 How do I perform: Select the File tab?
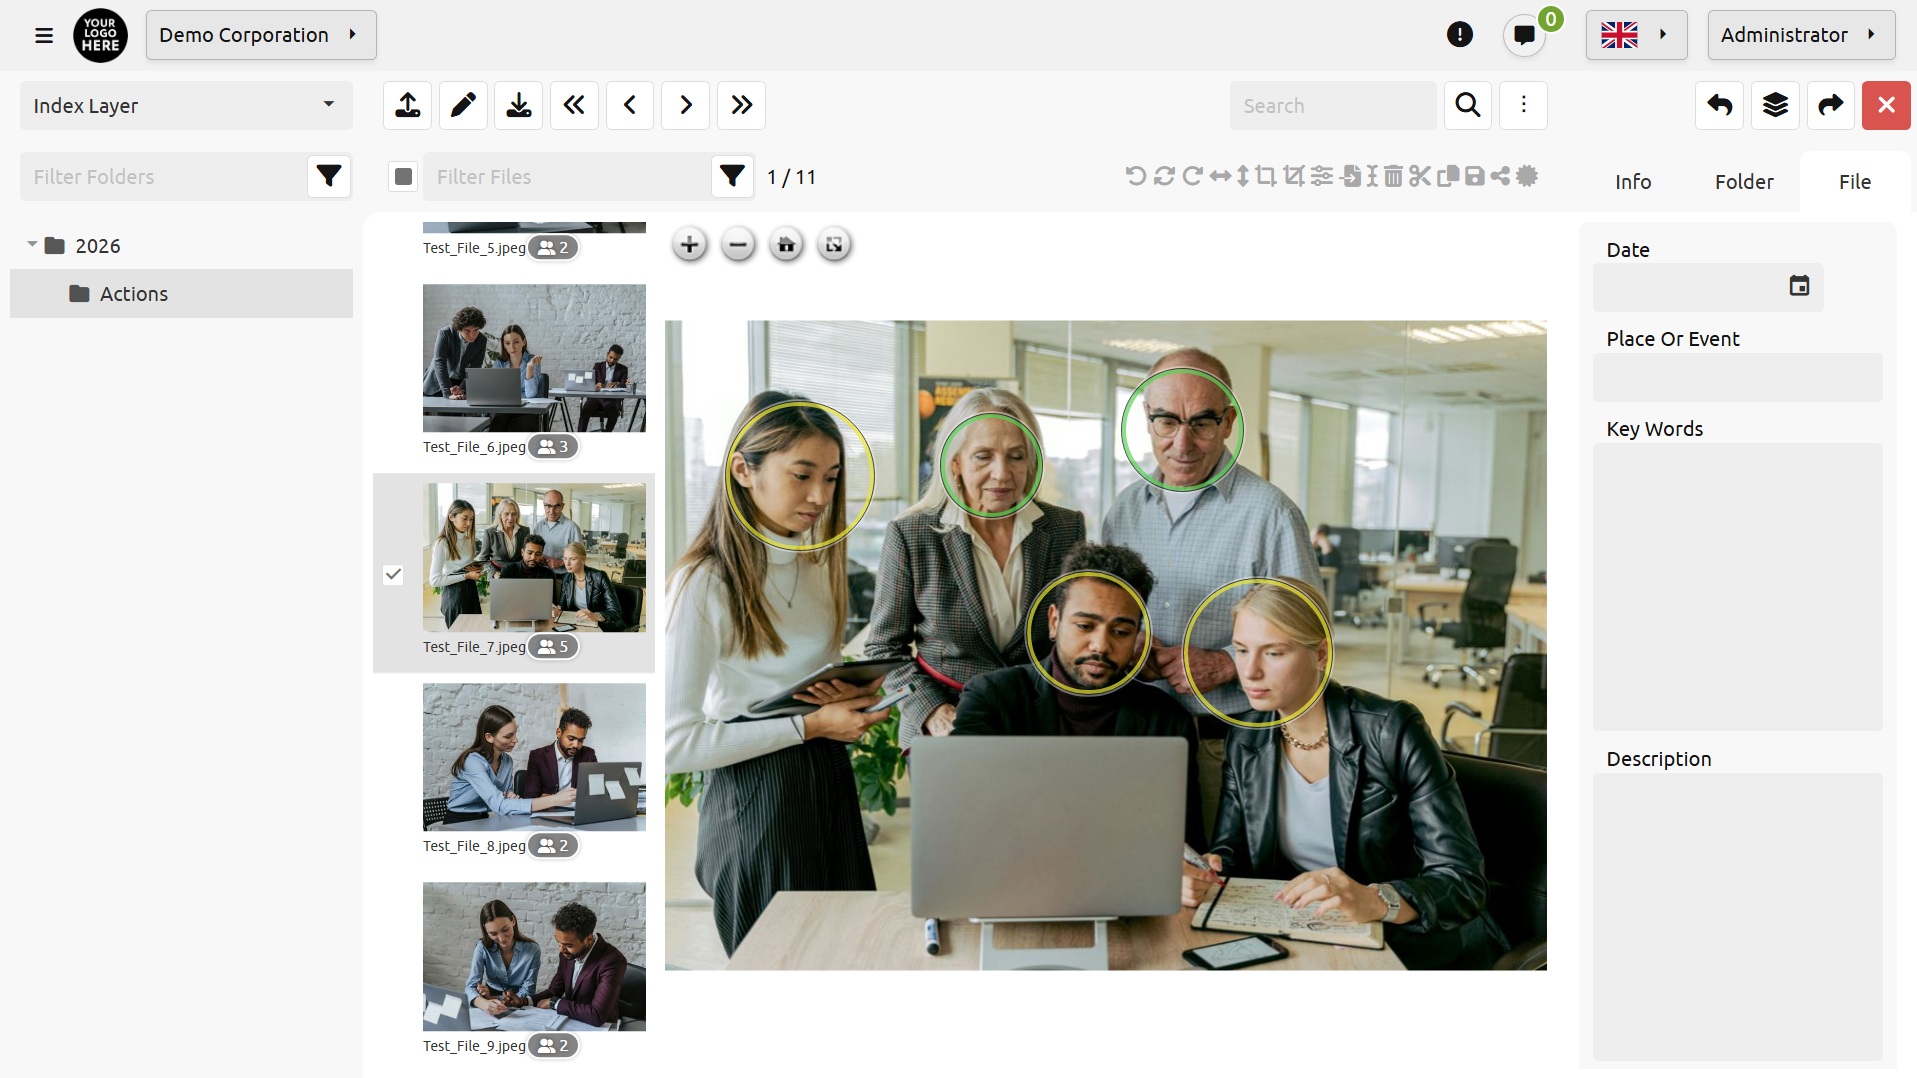coord(1855,182)
